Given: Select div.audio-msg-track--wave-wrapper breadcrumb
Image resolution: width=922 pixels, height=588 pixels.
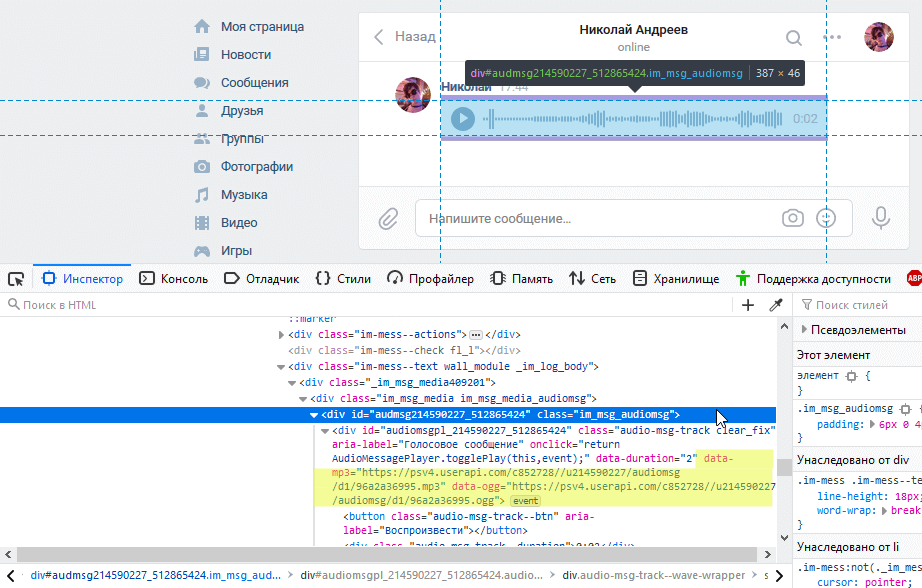Looking at the screenshot, I should (x=653, y=575).
